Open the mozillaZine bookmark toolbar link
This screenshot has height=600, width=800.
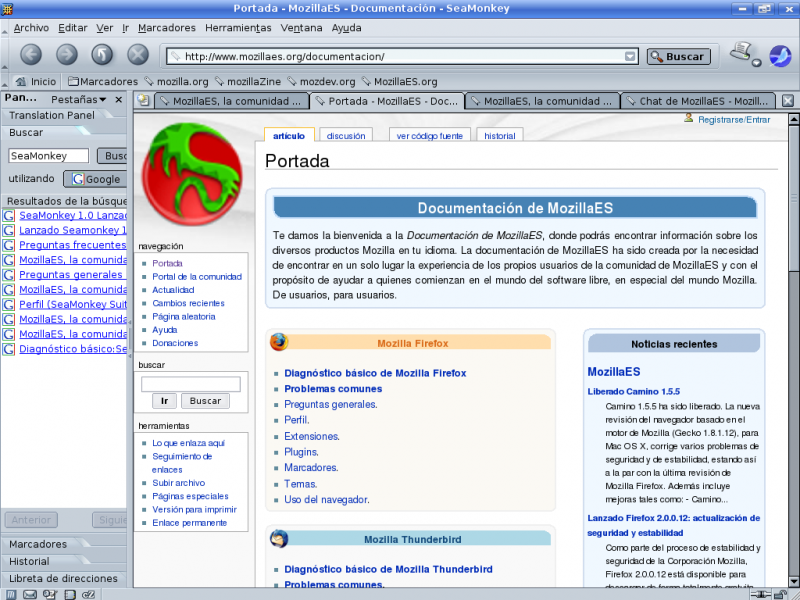pyautogui.click(x=254, y=82)
